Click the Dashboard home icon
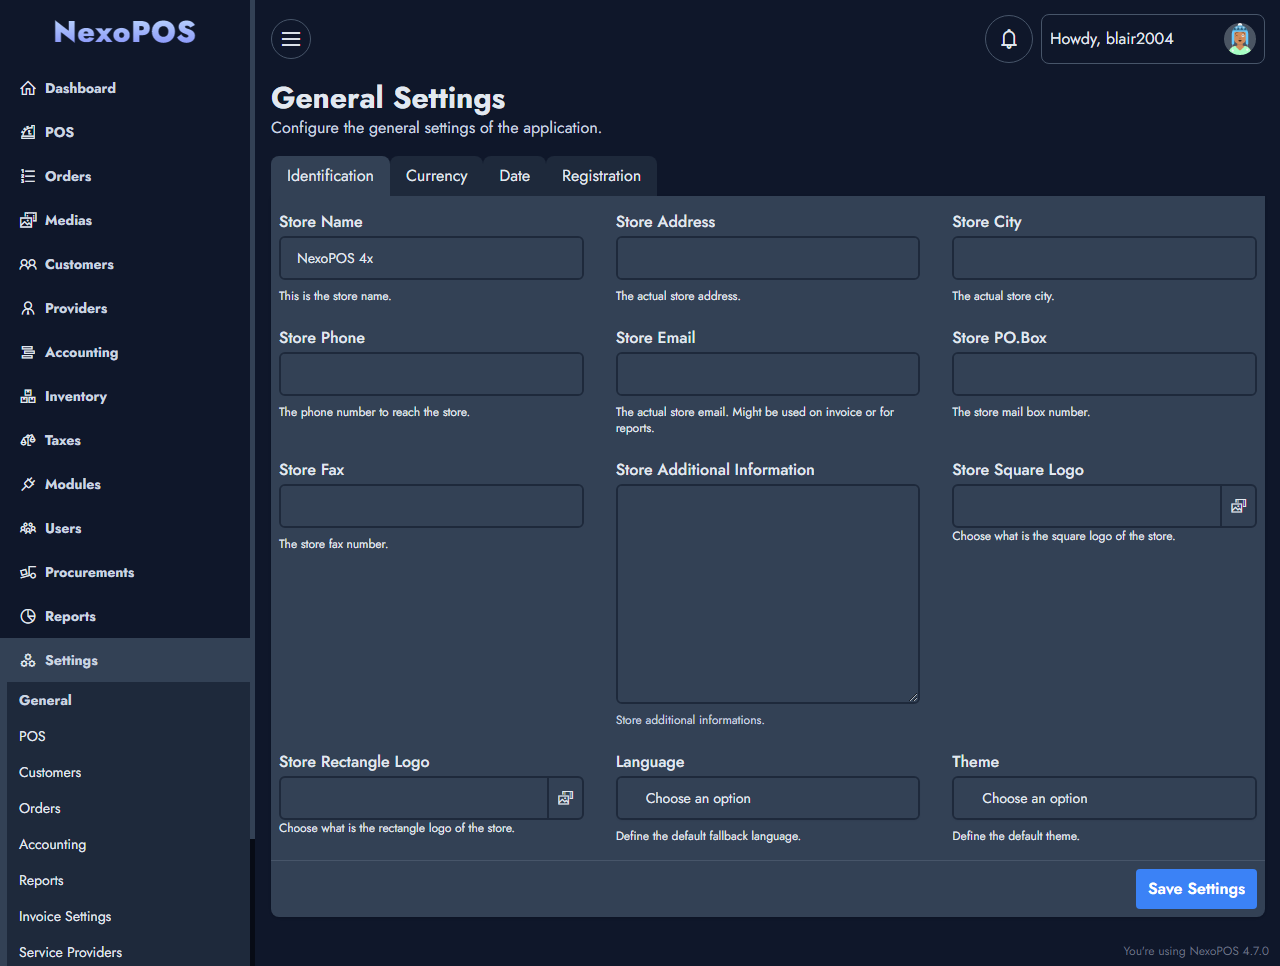The image size is (1280, 966). [28, 88]
